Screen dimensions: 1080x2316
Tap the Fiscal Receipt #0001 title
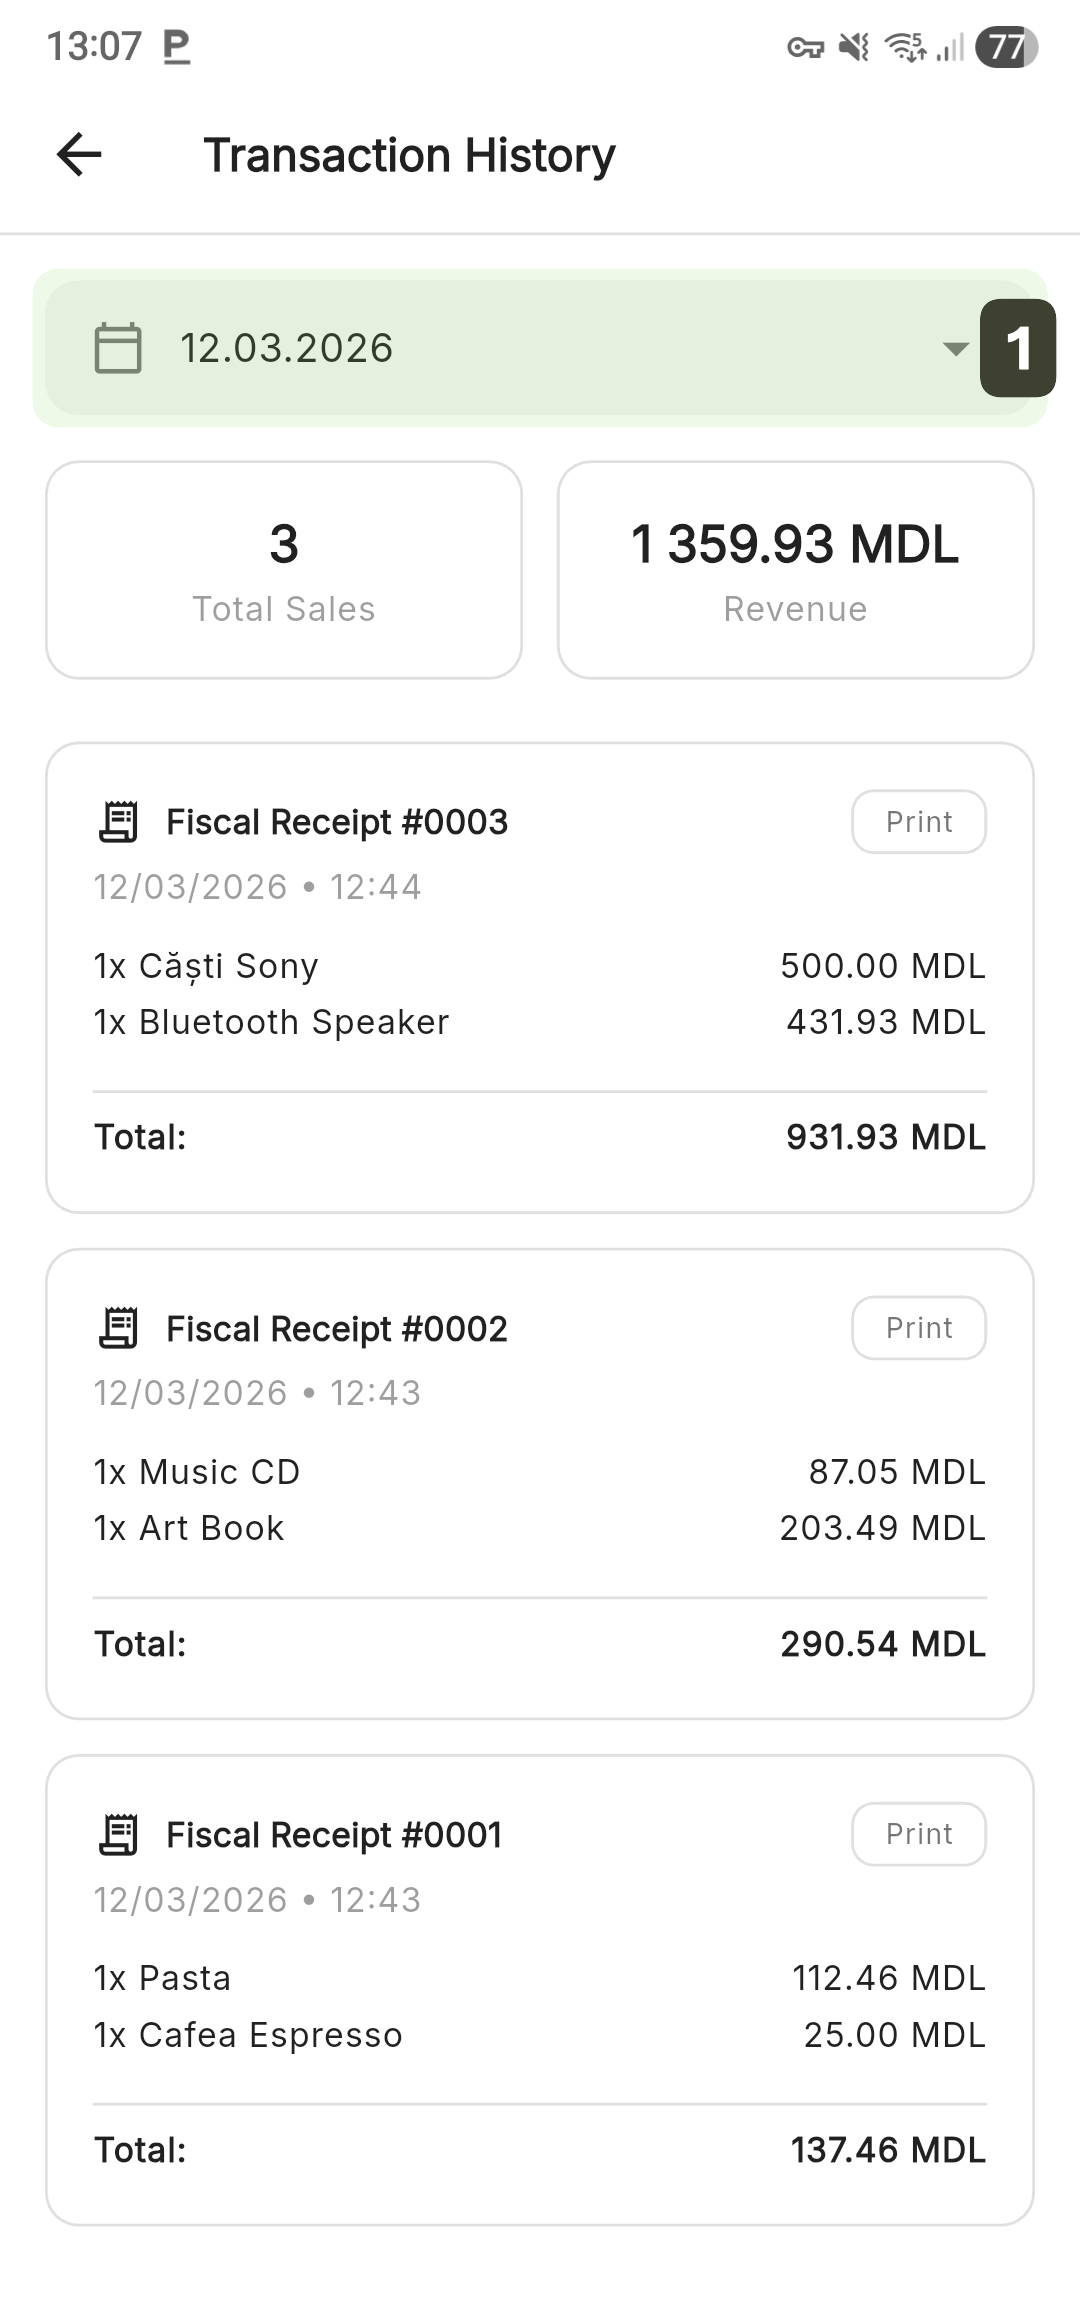[x=334, y=1835]
